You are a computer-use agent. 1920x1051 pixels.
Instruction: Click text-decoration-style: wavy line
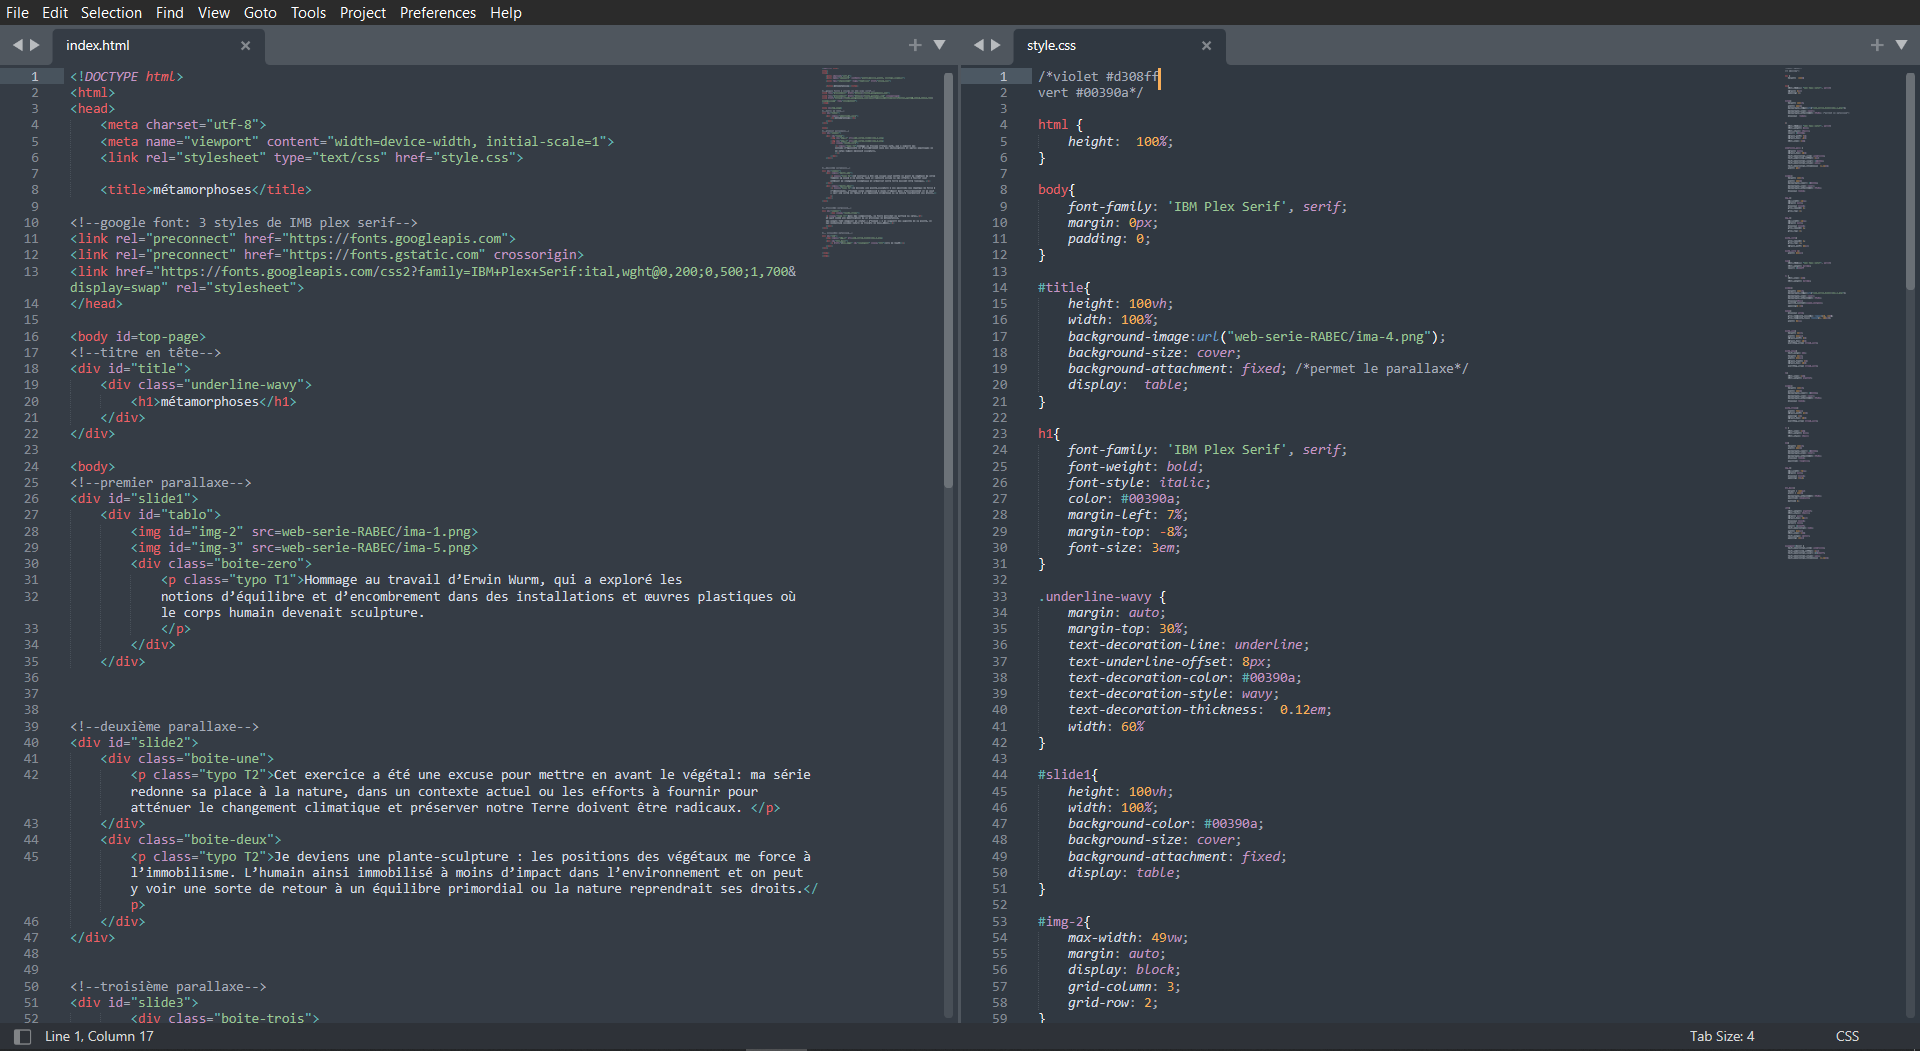pos(1173,693)
